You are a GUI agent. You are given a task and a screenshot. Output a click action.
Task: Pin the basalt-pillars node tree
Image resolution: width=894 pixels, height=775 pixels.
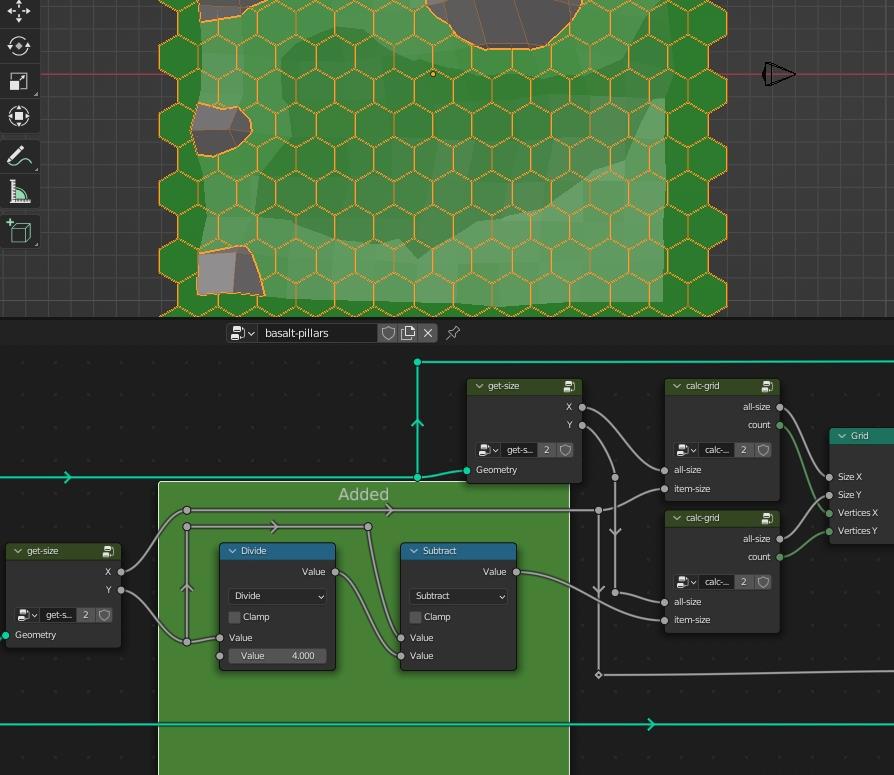[453, 333]
